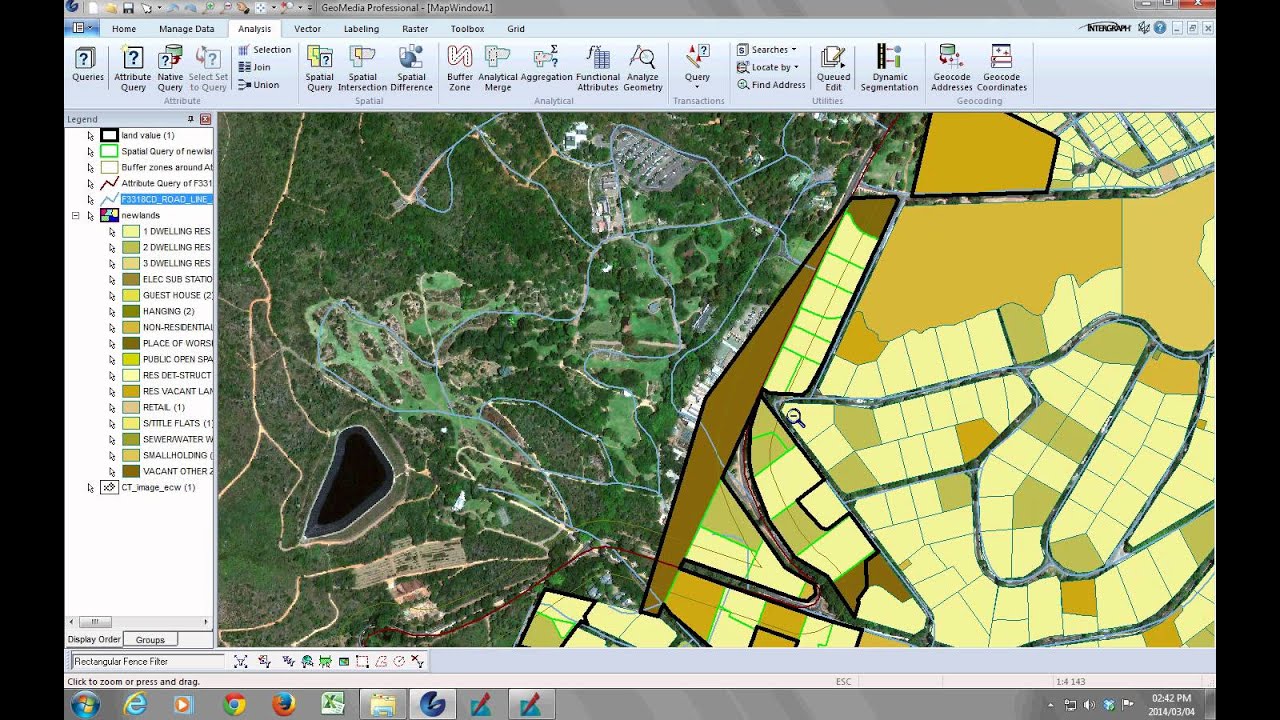Show legend Display Order tab
Screen dimensions: 1280x720
point(94,639)
